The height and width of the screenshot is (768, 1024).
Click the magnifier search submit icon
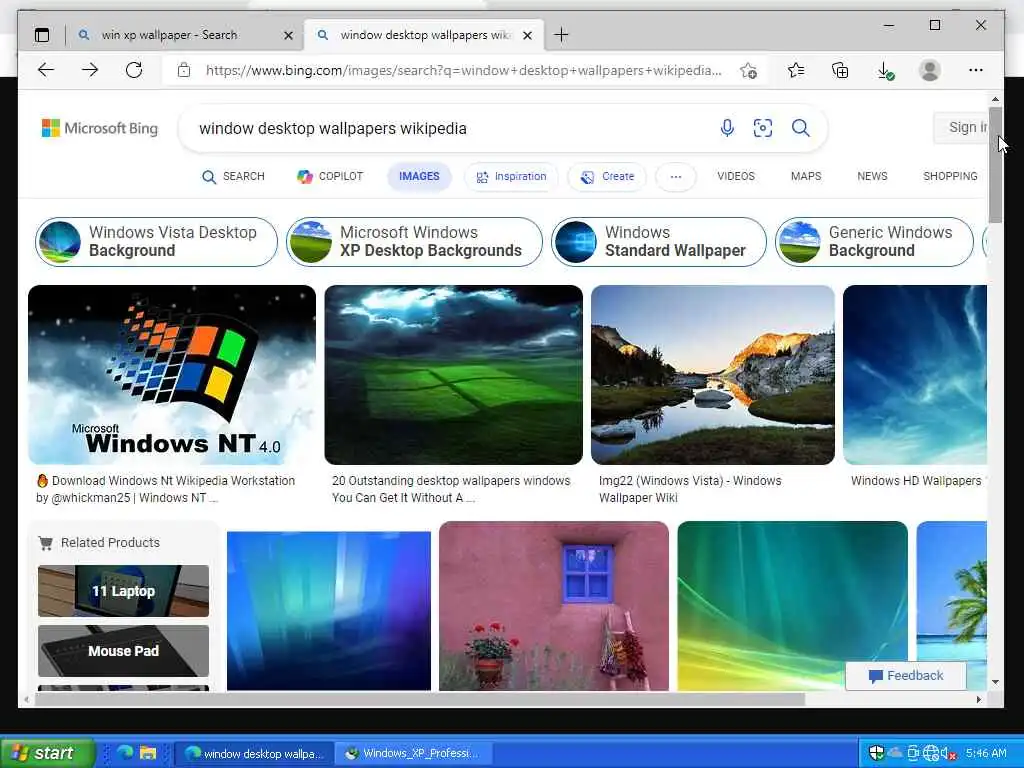(801, 128)
